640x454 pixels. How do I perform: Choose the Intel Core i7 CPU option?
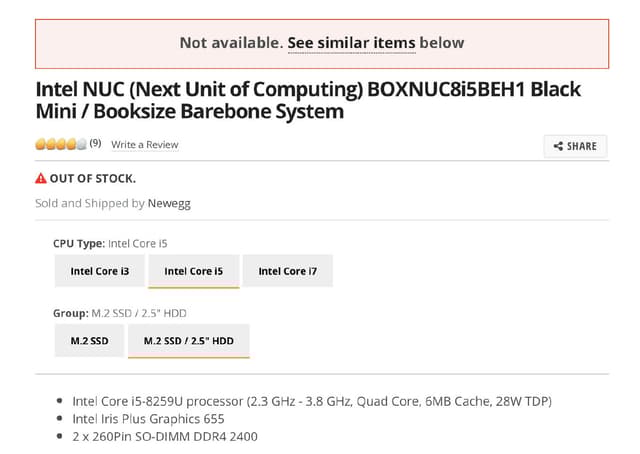[287, 271]
